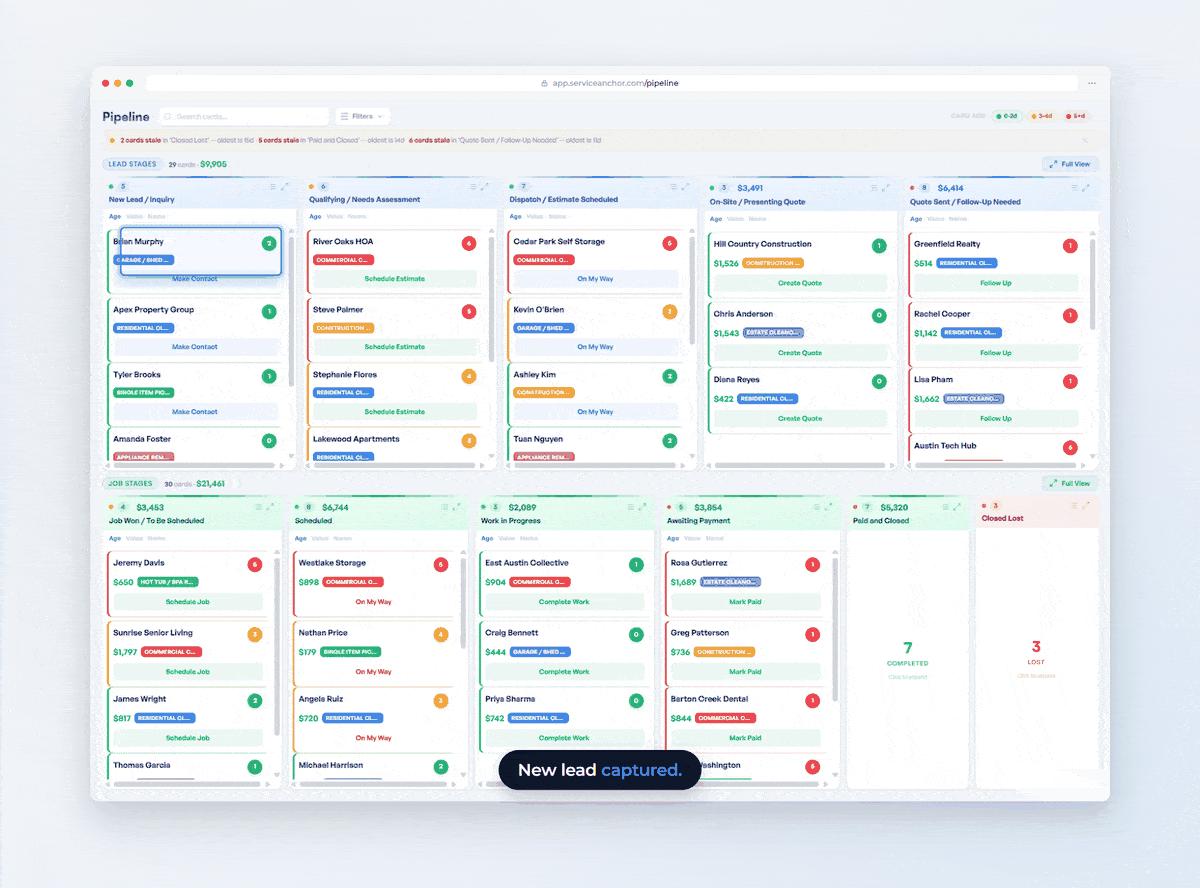Open the 7 Completed summary in Paid and Closed
Screen dimensions: 1200x888
pyautogui.click(x=908, y=659)
